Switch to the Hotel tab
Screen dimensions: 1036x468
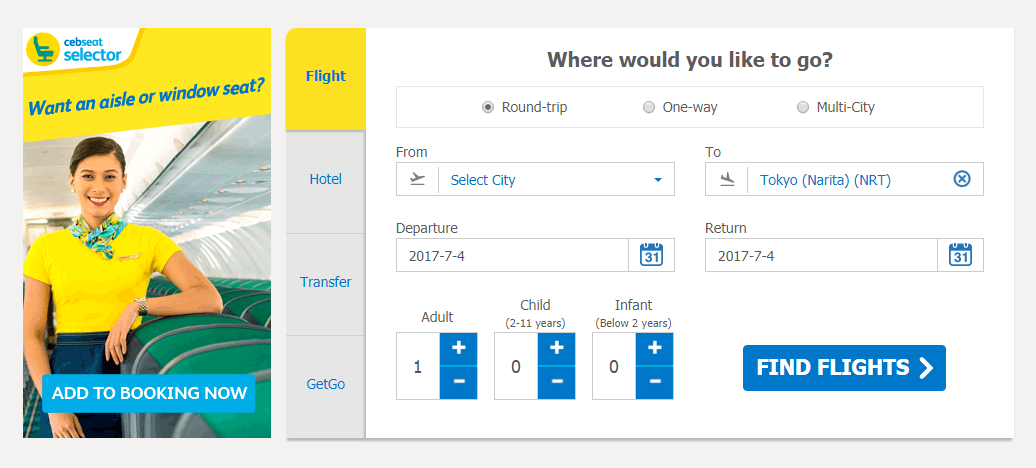pos(326,179)
